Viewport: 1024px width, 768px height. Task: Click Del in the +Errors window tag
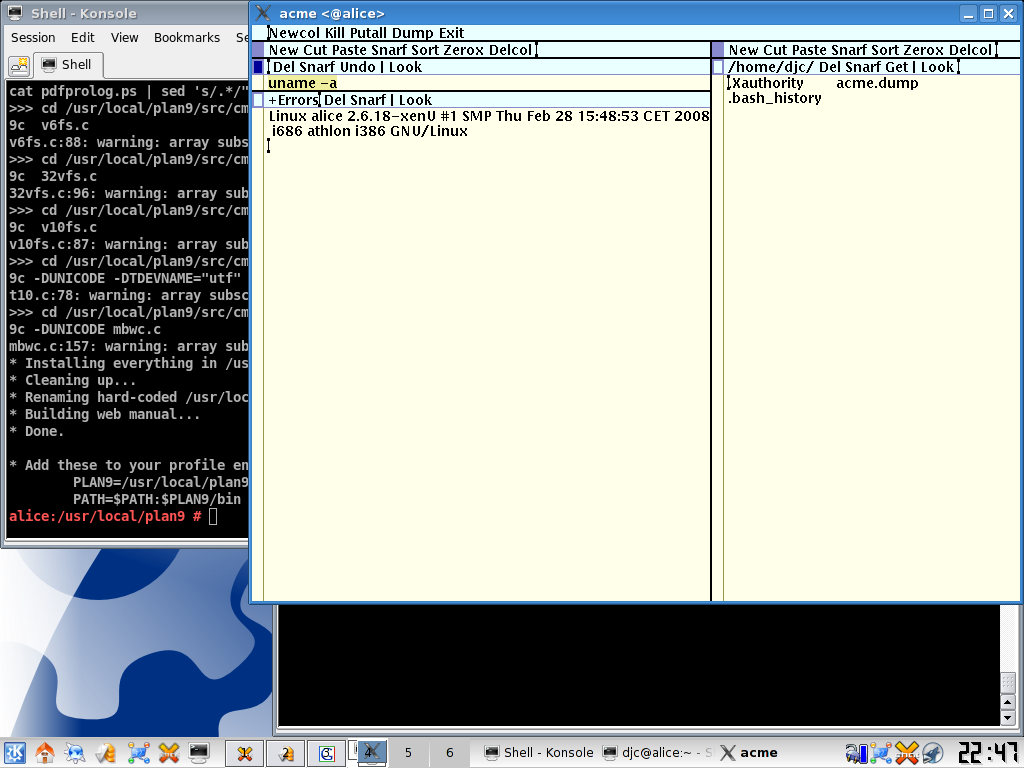pyautogui.click(x=334, y=101)
